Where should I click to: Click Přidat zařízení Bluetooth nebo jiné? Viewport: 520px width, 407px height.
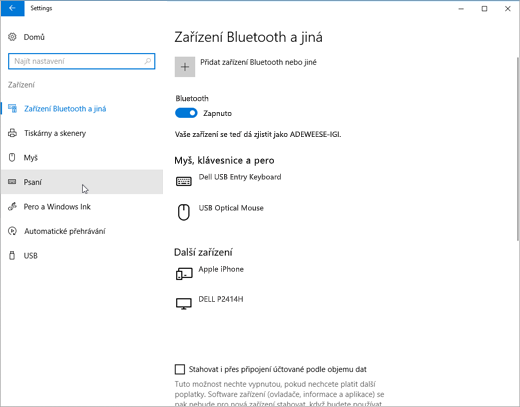pyautogui.click(x=258, y=62)
